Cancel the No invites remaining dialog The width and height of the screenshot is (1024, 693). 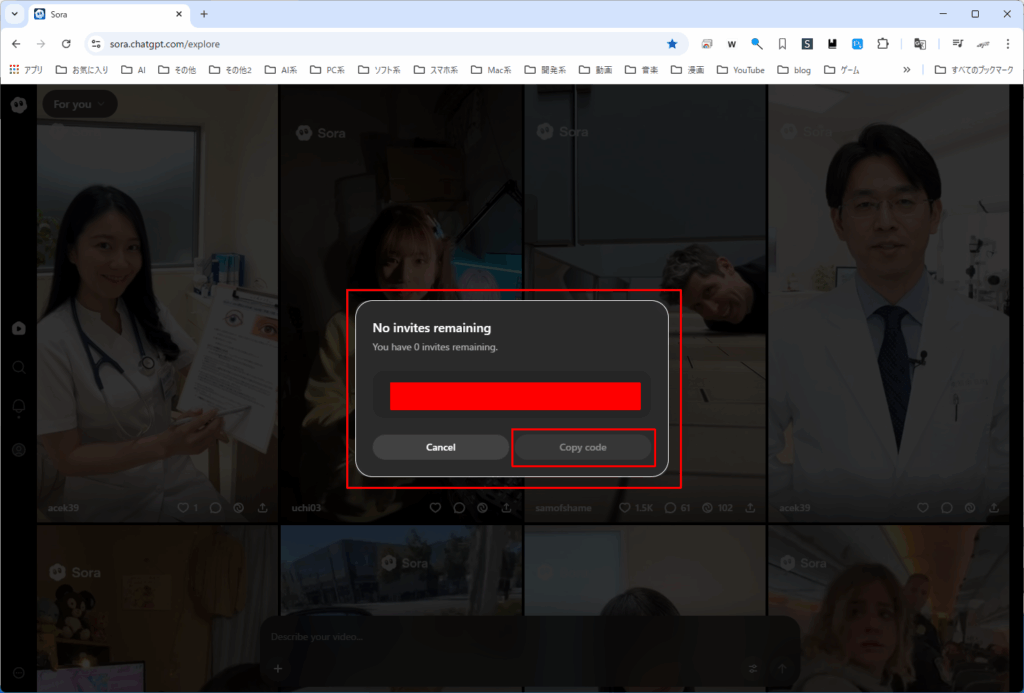click(440, 447)
